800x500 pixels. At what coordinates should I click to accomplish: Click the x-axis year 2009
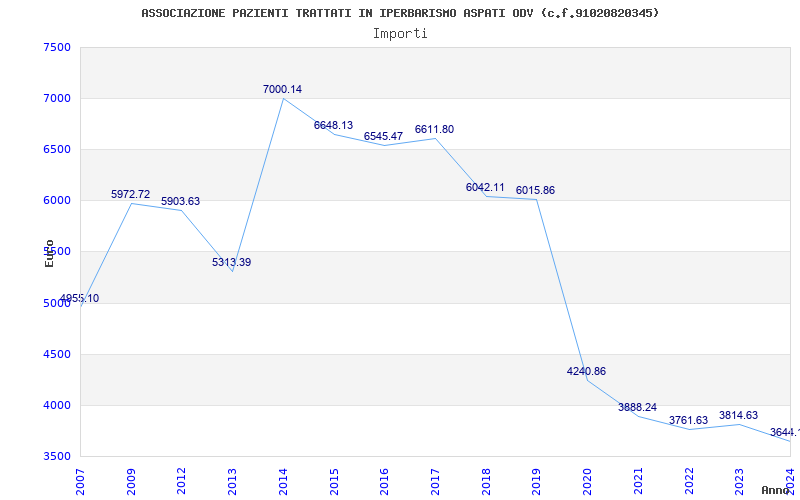click(x=131, y=481)
